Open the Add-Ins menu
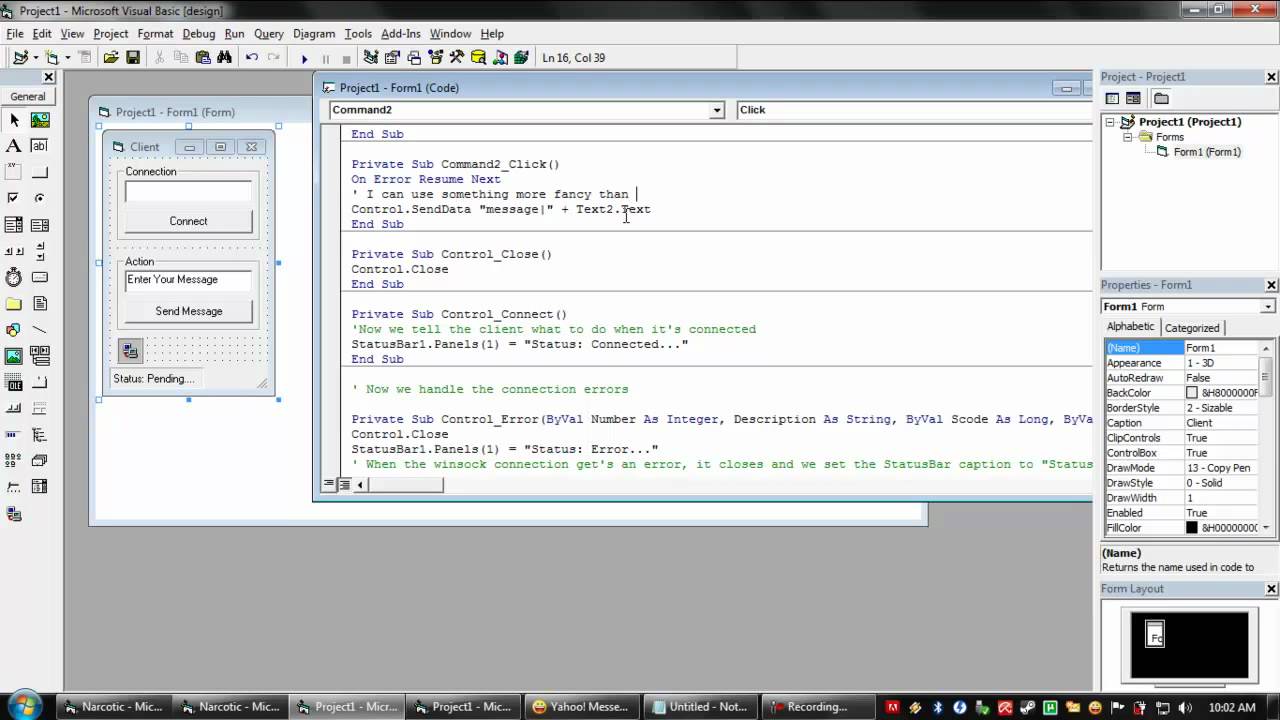Image resolution: width=1280 pixels, height=720 pixels. 401,33
